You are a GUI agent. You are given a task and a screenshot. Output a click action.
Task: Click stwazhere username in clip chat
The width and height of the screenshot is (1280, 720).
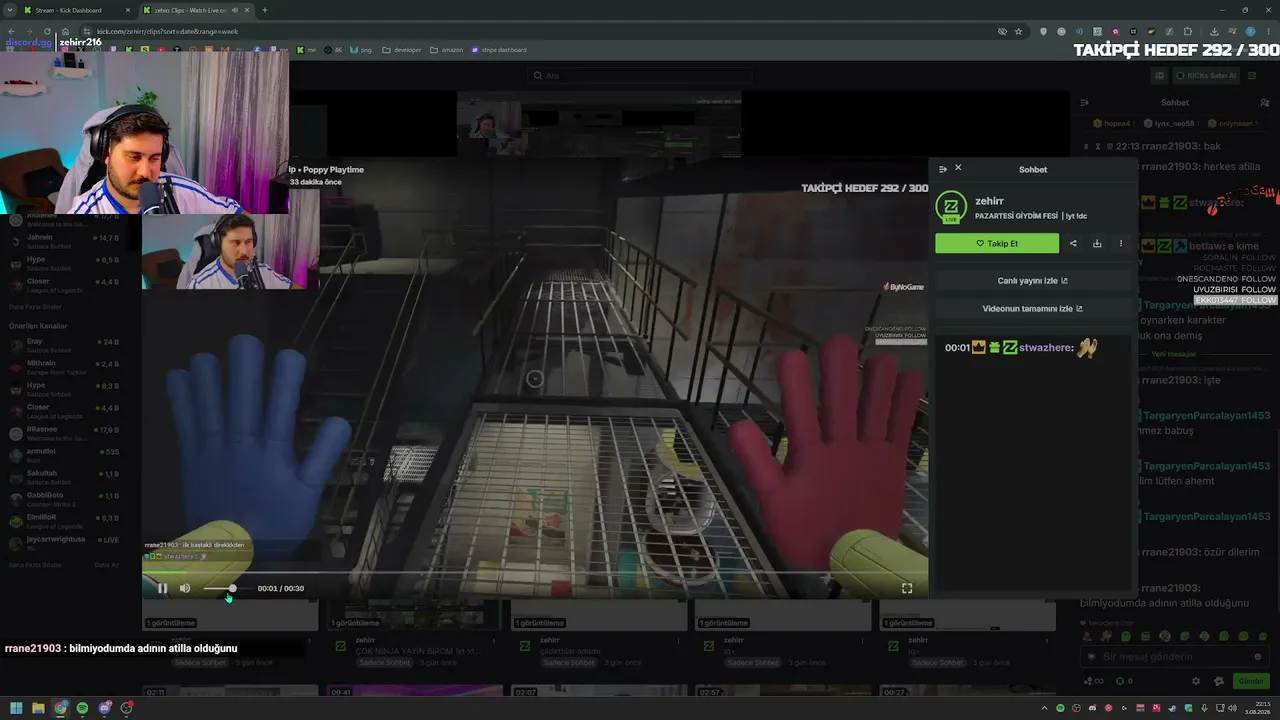(x=1046, y=348)
